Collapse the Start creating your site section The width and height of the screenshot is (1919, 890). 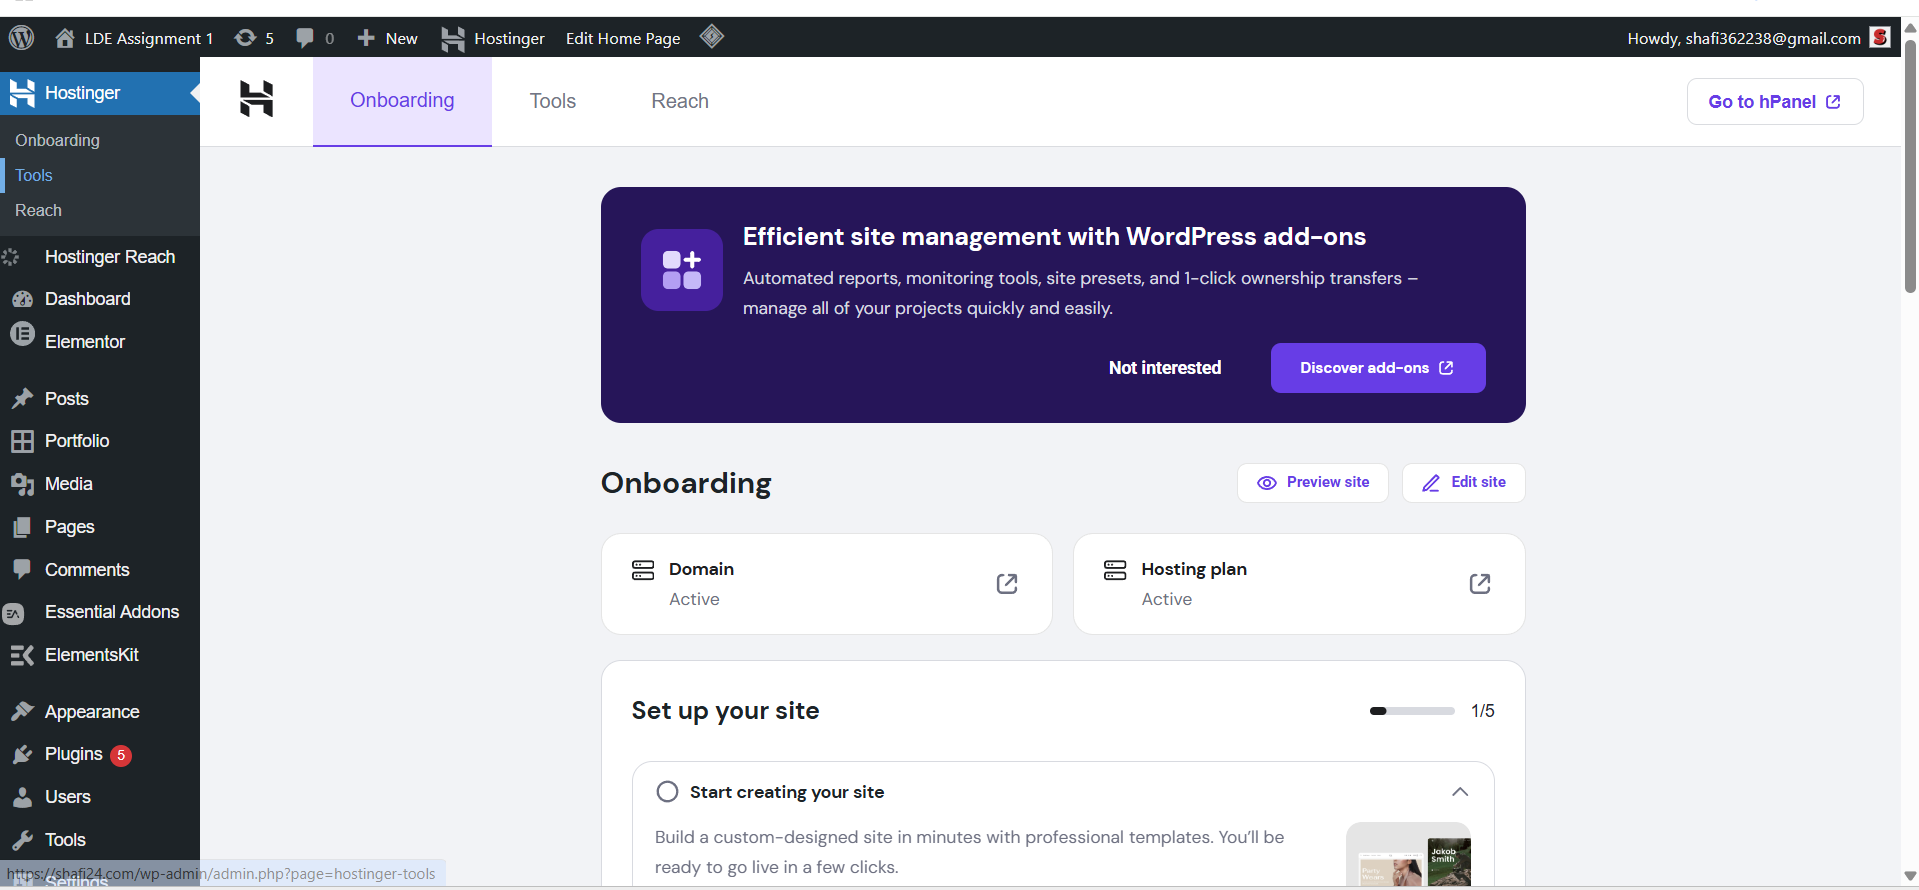pyautogui.click(x=1460, y=792)
